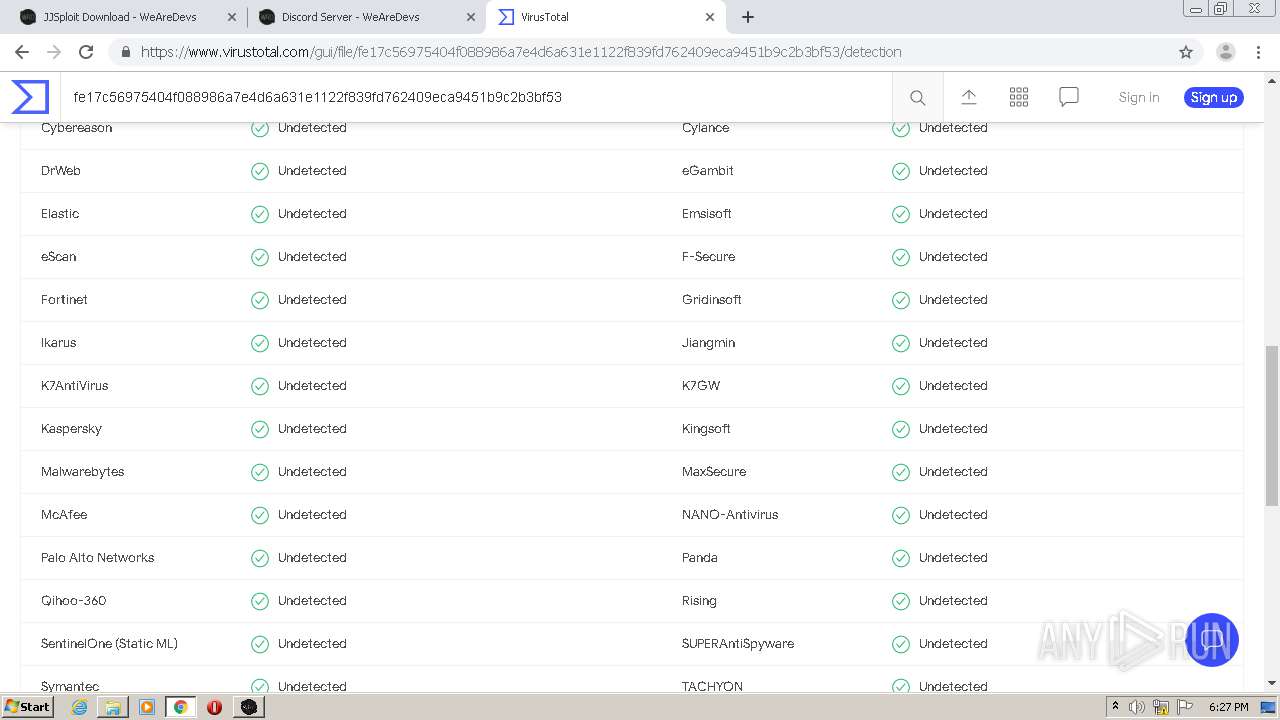Viewport: 1280px width, 720px height.
Task: Reload the current page
Action: pyautogui.click(x=86, y=52)
